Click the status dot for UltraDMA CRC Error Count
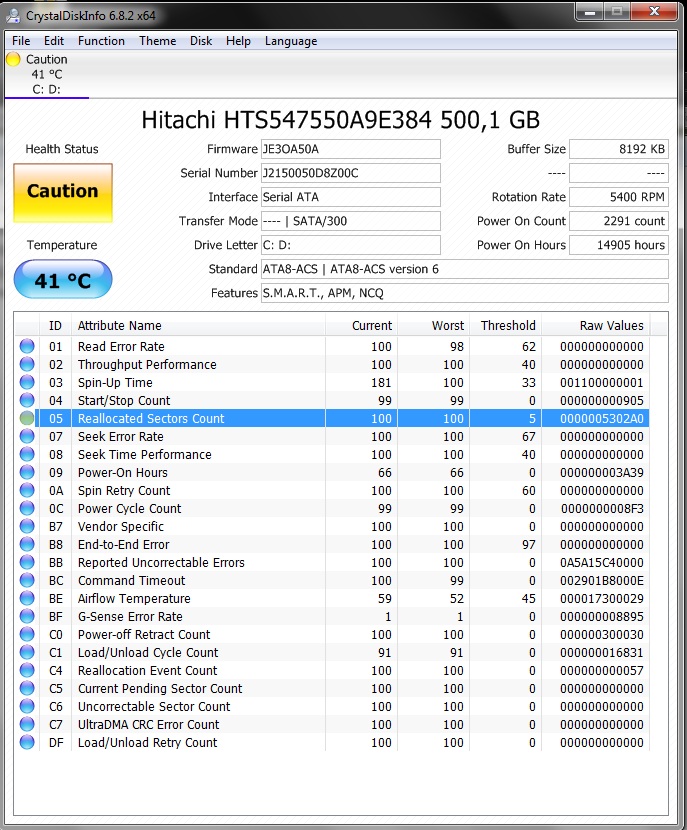 click(27, 724)
